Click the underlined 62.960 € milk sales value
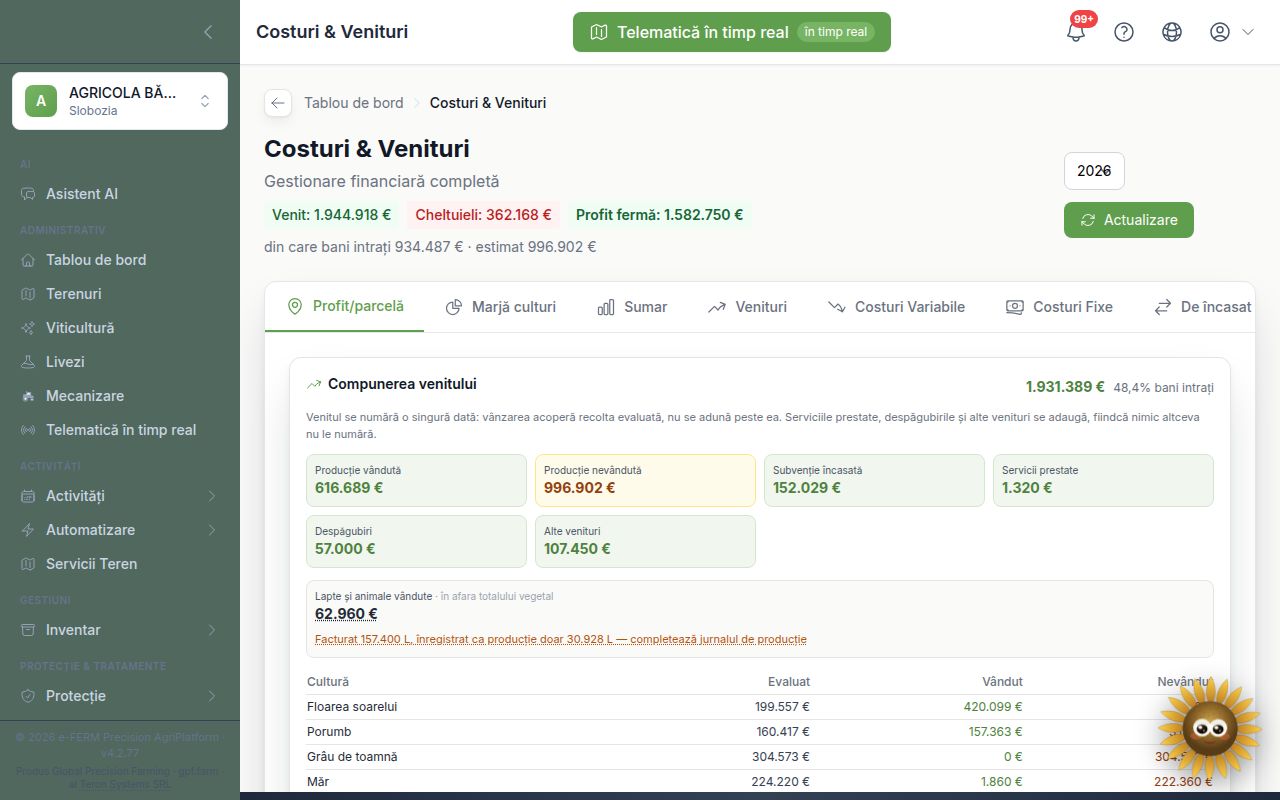The height and width of the screenshot is (800, 1280). (346, 614)
